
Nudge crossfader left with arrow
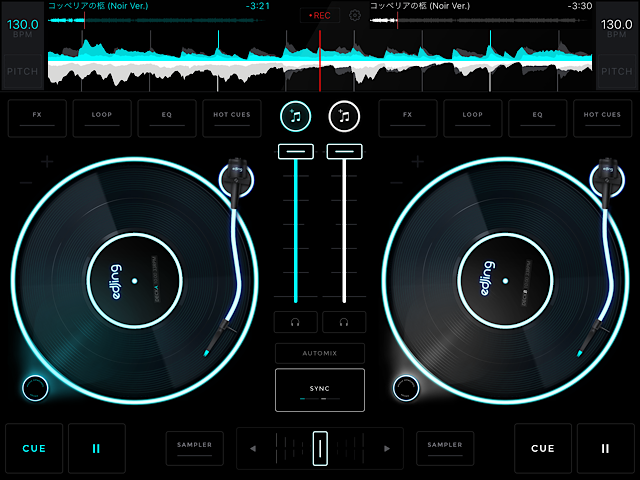point(253,449)
